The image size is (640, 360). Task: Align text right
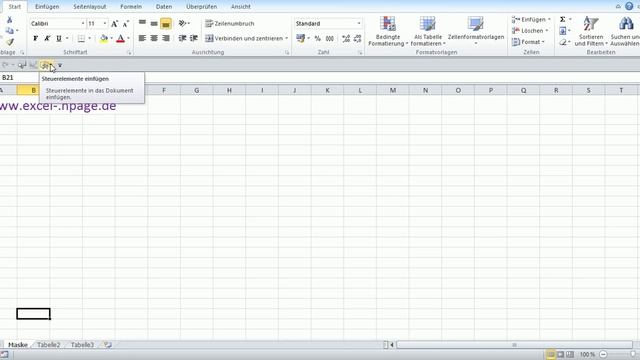click(166, 38)
